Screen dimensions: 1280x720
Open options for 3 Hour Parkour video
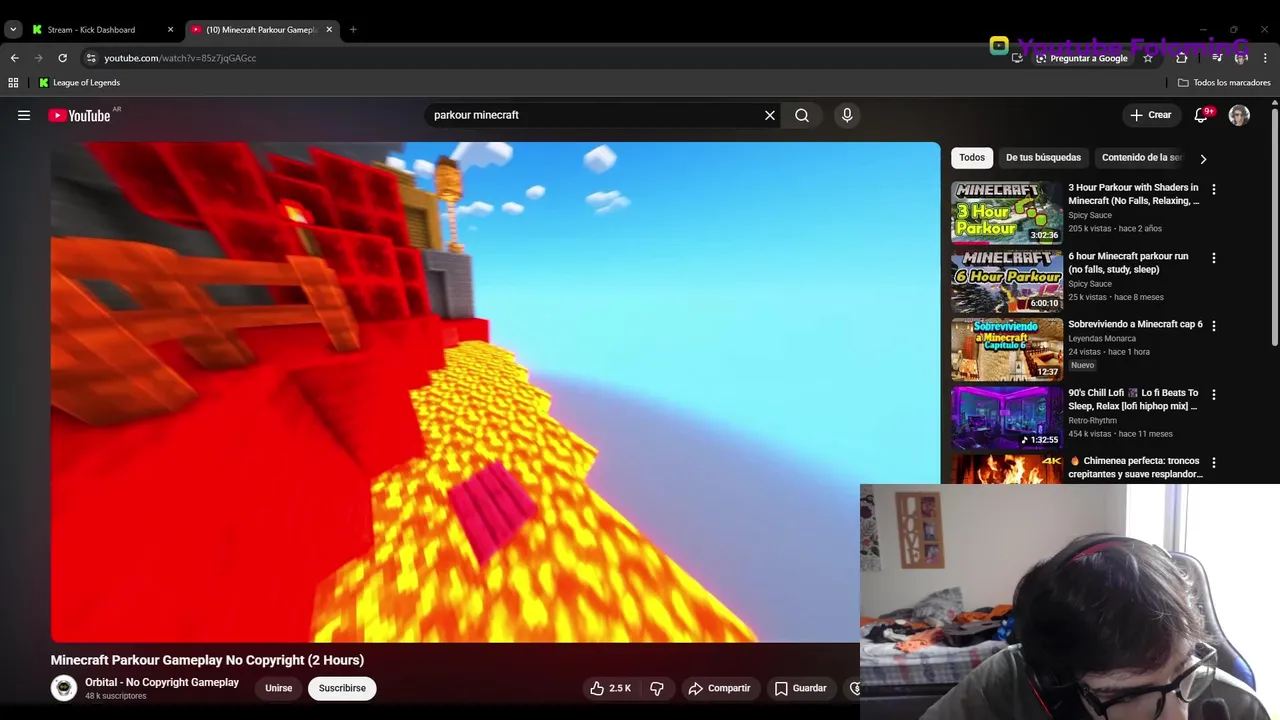pos(1214,189)
